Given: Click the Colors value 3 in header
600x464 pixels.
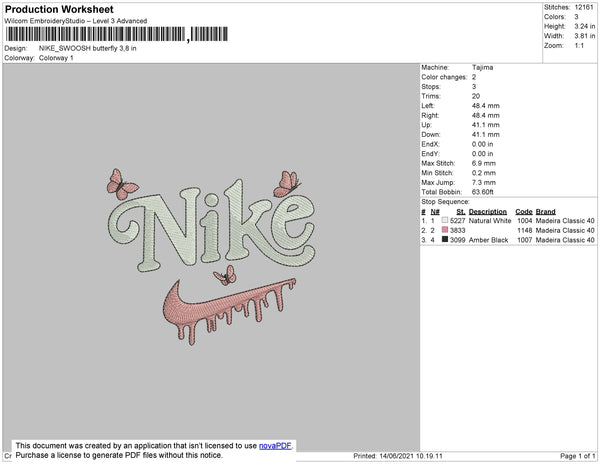Looking at the screenshot, I should point(577,17).
